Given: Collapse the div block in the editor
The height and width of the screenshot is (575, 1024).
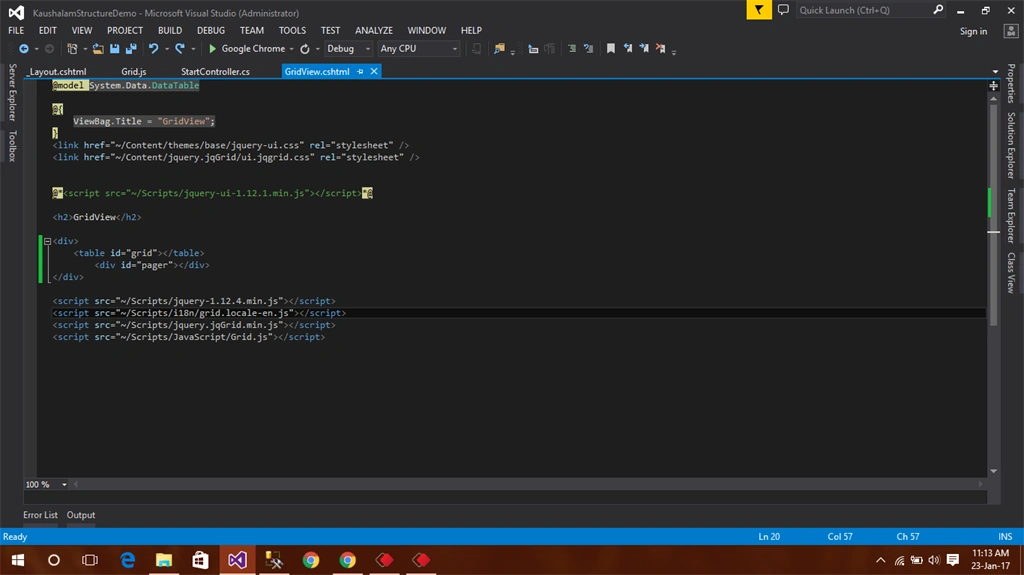Looking at the screenshot, I should 47,241.
